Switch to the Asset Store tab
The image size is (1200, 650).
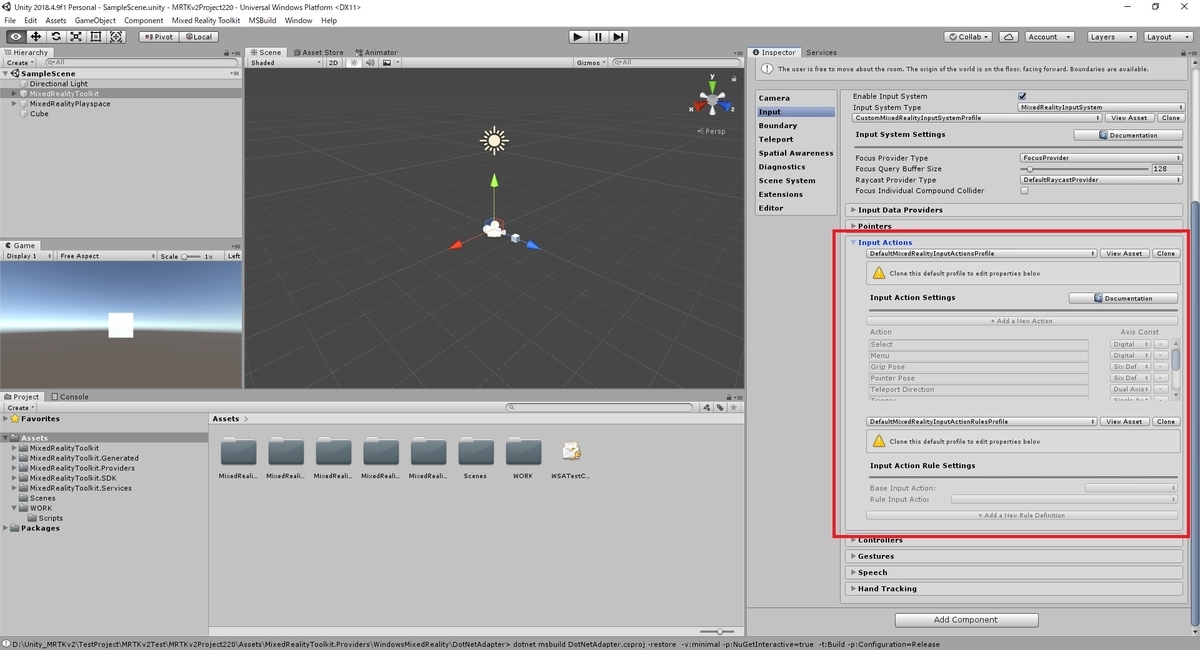[x=319, y=52]
